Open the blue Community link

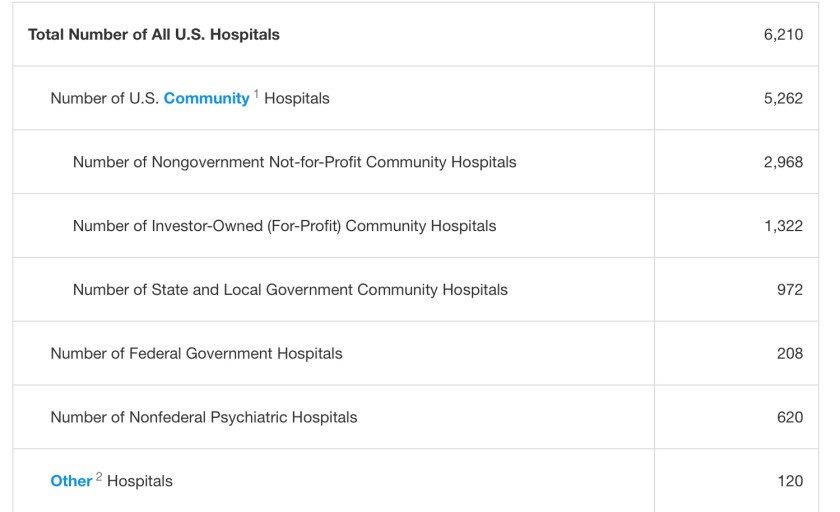tap(206, 98)
